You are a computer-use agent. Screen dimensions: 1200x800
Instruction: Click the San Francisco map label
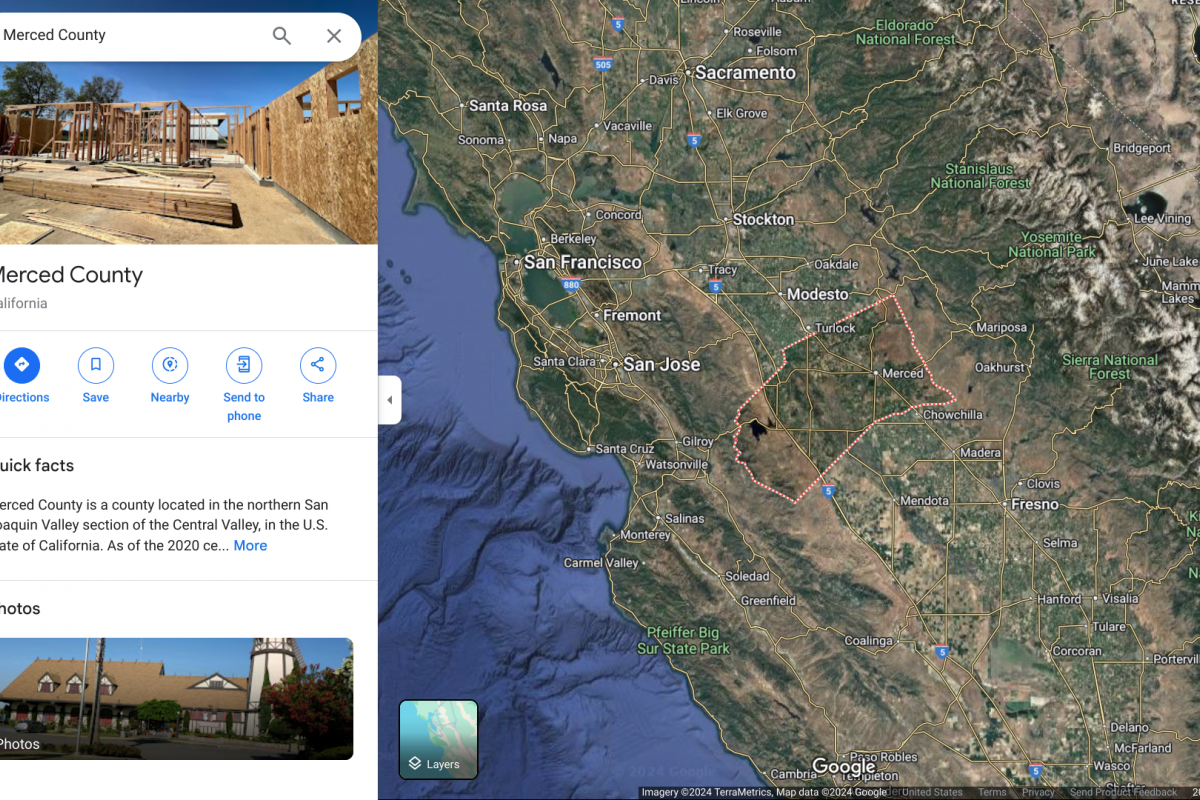click(583, 262)
